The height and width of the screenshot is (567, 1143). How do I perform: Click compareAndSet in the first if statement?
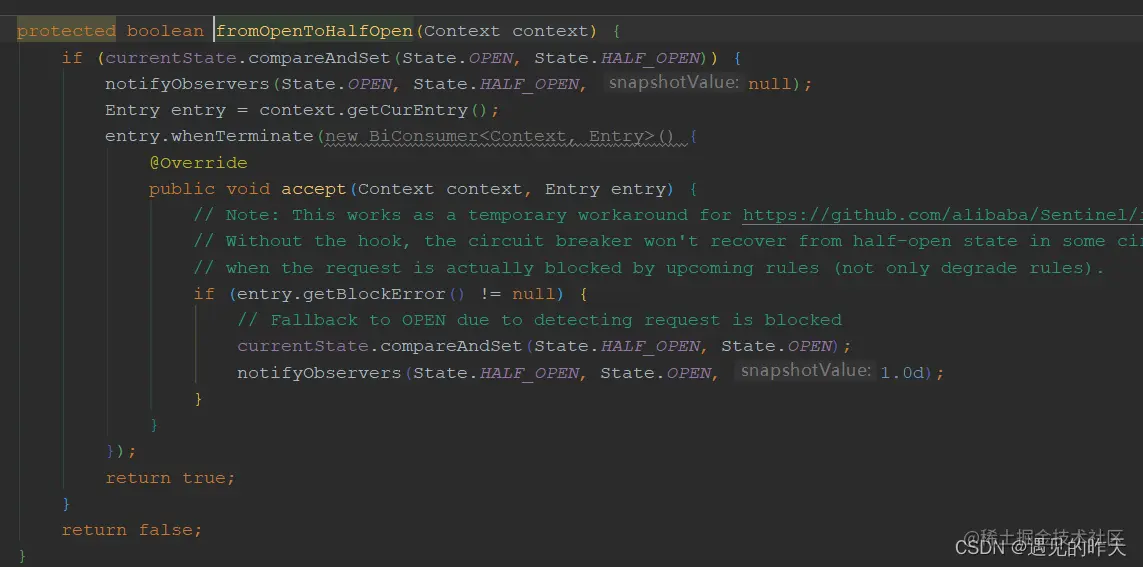[x=320, y=58]
